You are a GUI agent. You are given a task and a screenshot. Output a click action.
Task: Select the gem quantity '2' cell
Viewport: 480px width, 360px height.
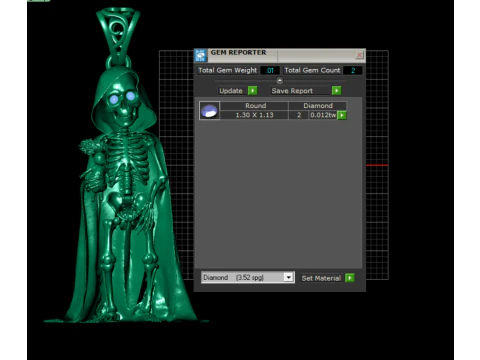[x=299, y=115]
